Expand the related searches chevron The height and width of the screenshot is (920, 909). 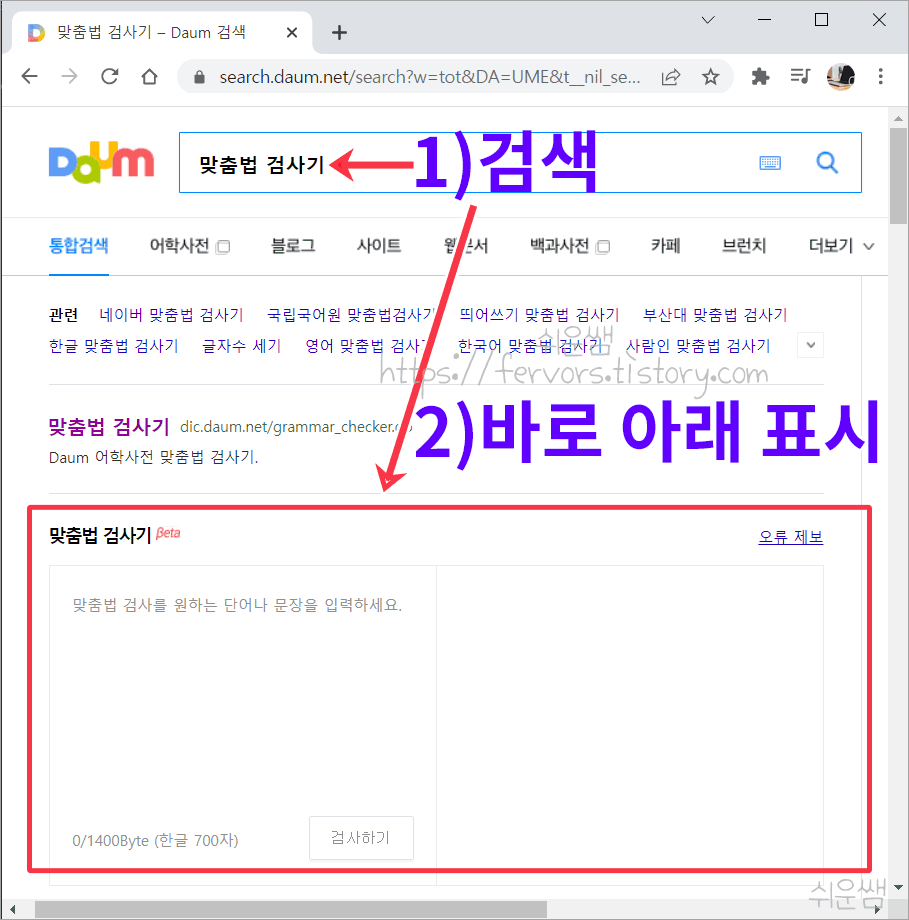click(810, 345)
